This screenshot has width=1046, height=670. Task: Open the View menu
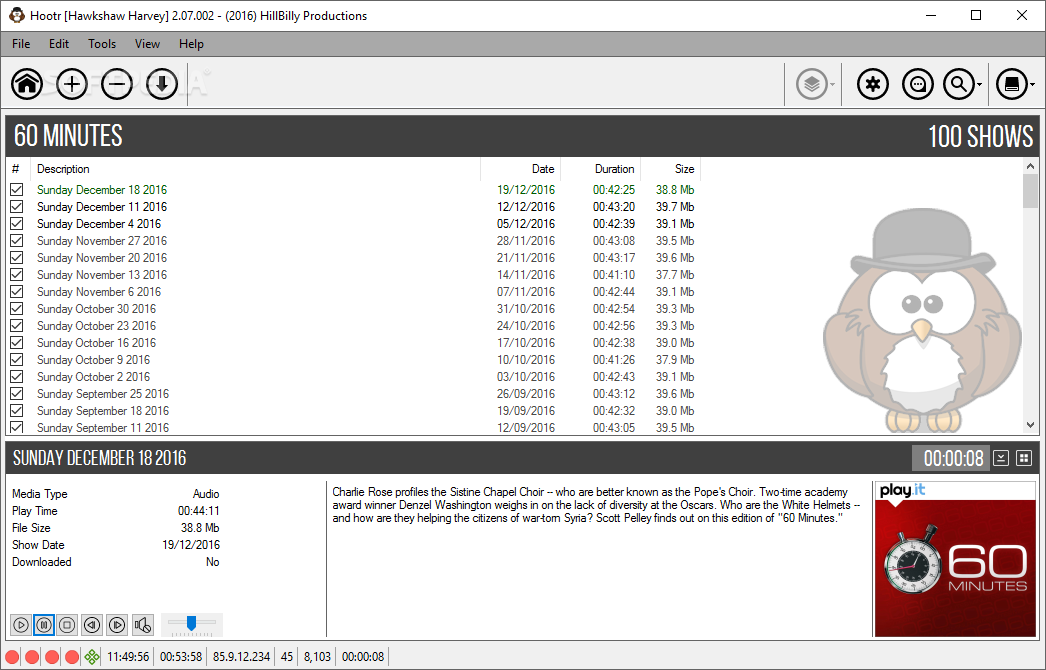tap(147, 44)
